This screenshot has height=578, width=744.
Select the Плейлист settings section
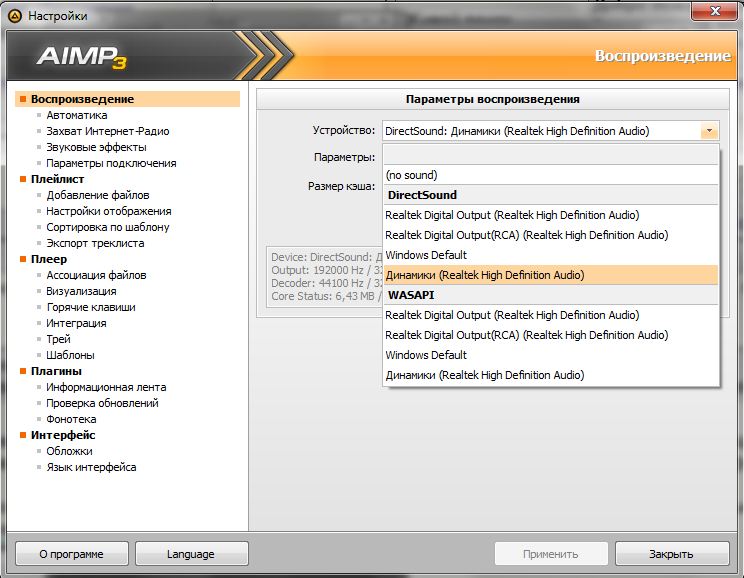pyautogui.click(x=57, y=179)
